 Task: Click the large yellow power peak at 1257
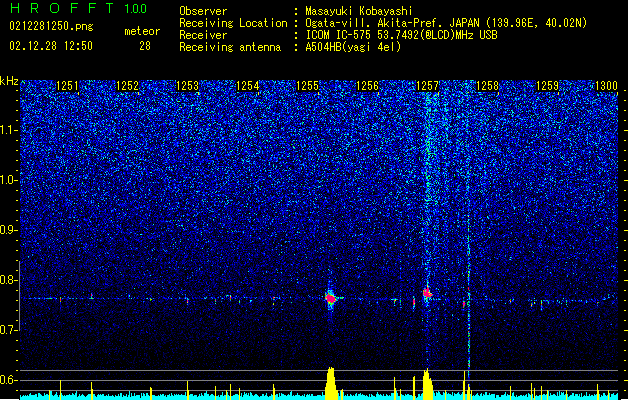427,384
